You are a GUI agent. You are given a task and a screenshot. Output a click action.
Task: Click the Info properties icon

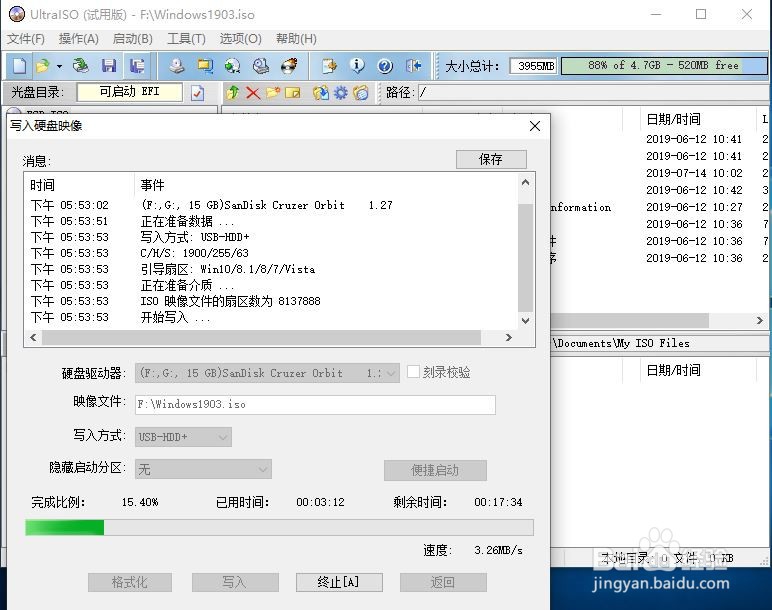[x=357, y=65]
